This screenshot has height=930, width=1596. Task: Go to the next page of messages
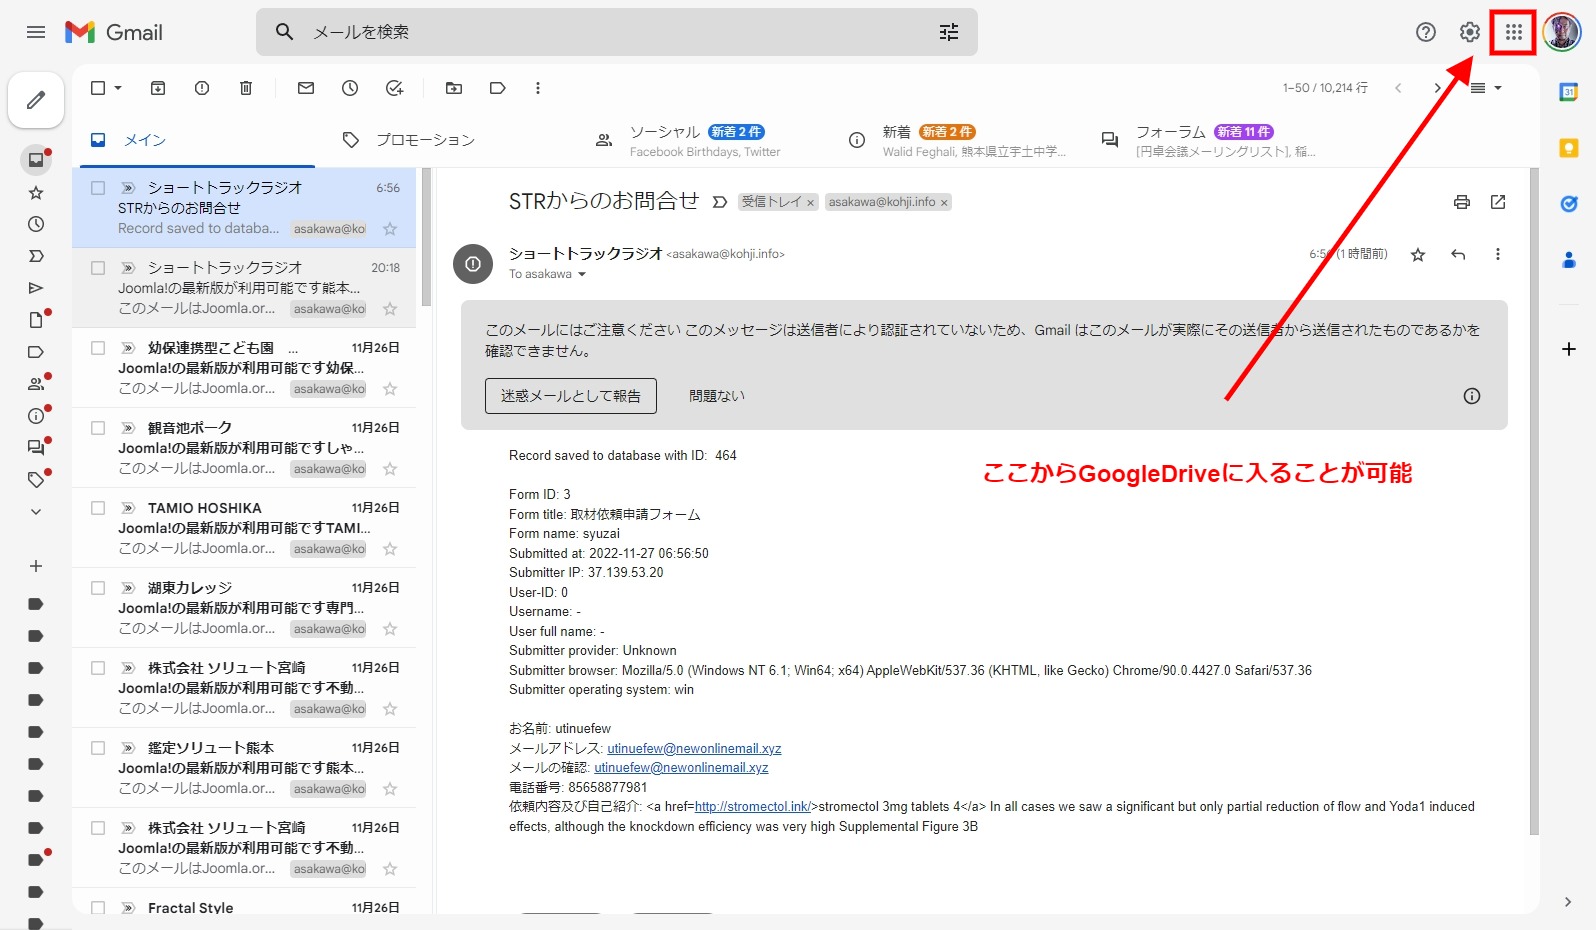coord(1438,88)
